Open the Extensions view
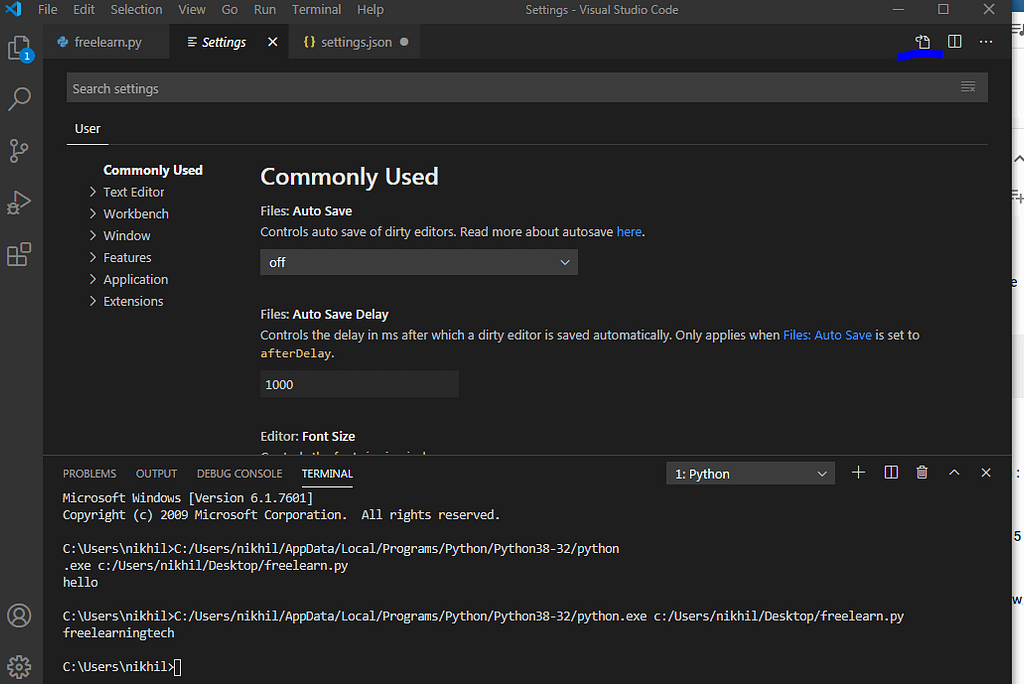The image size is (1024, 684). point(19,254)
